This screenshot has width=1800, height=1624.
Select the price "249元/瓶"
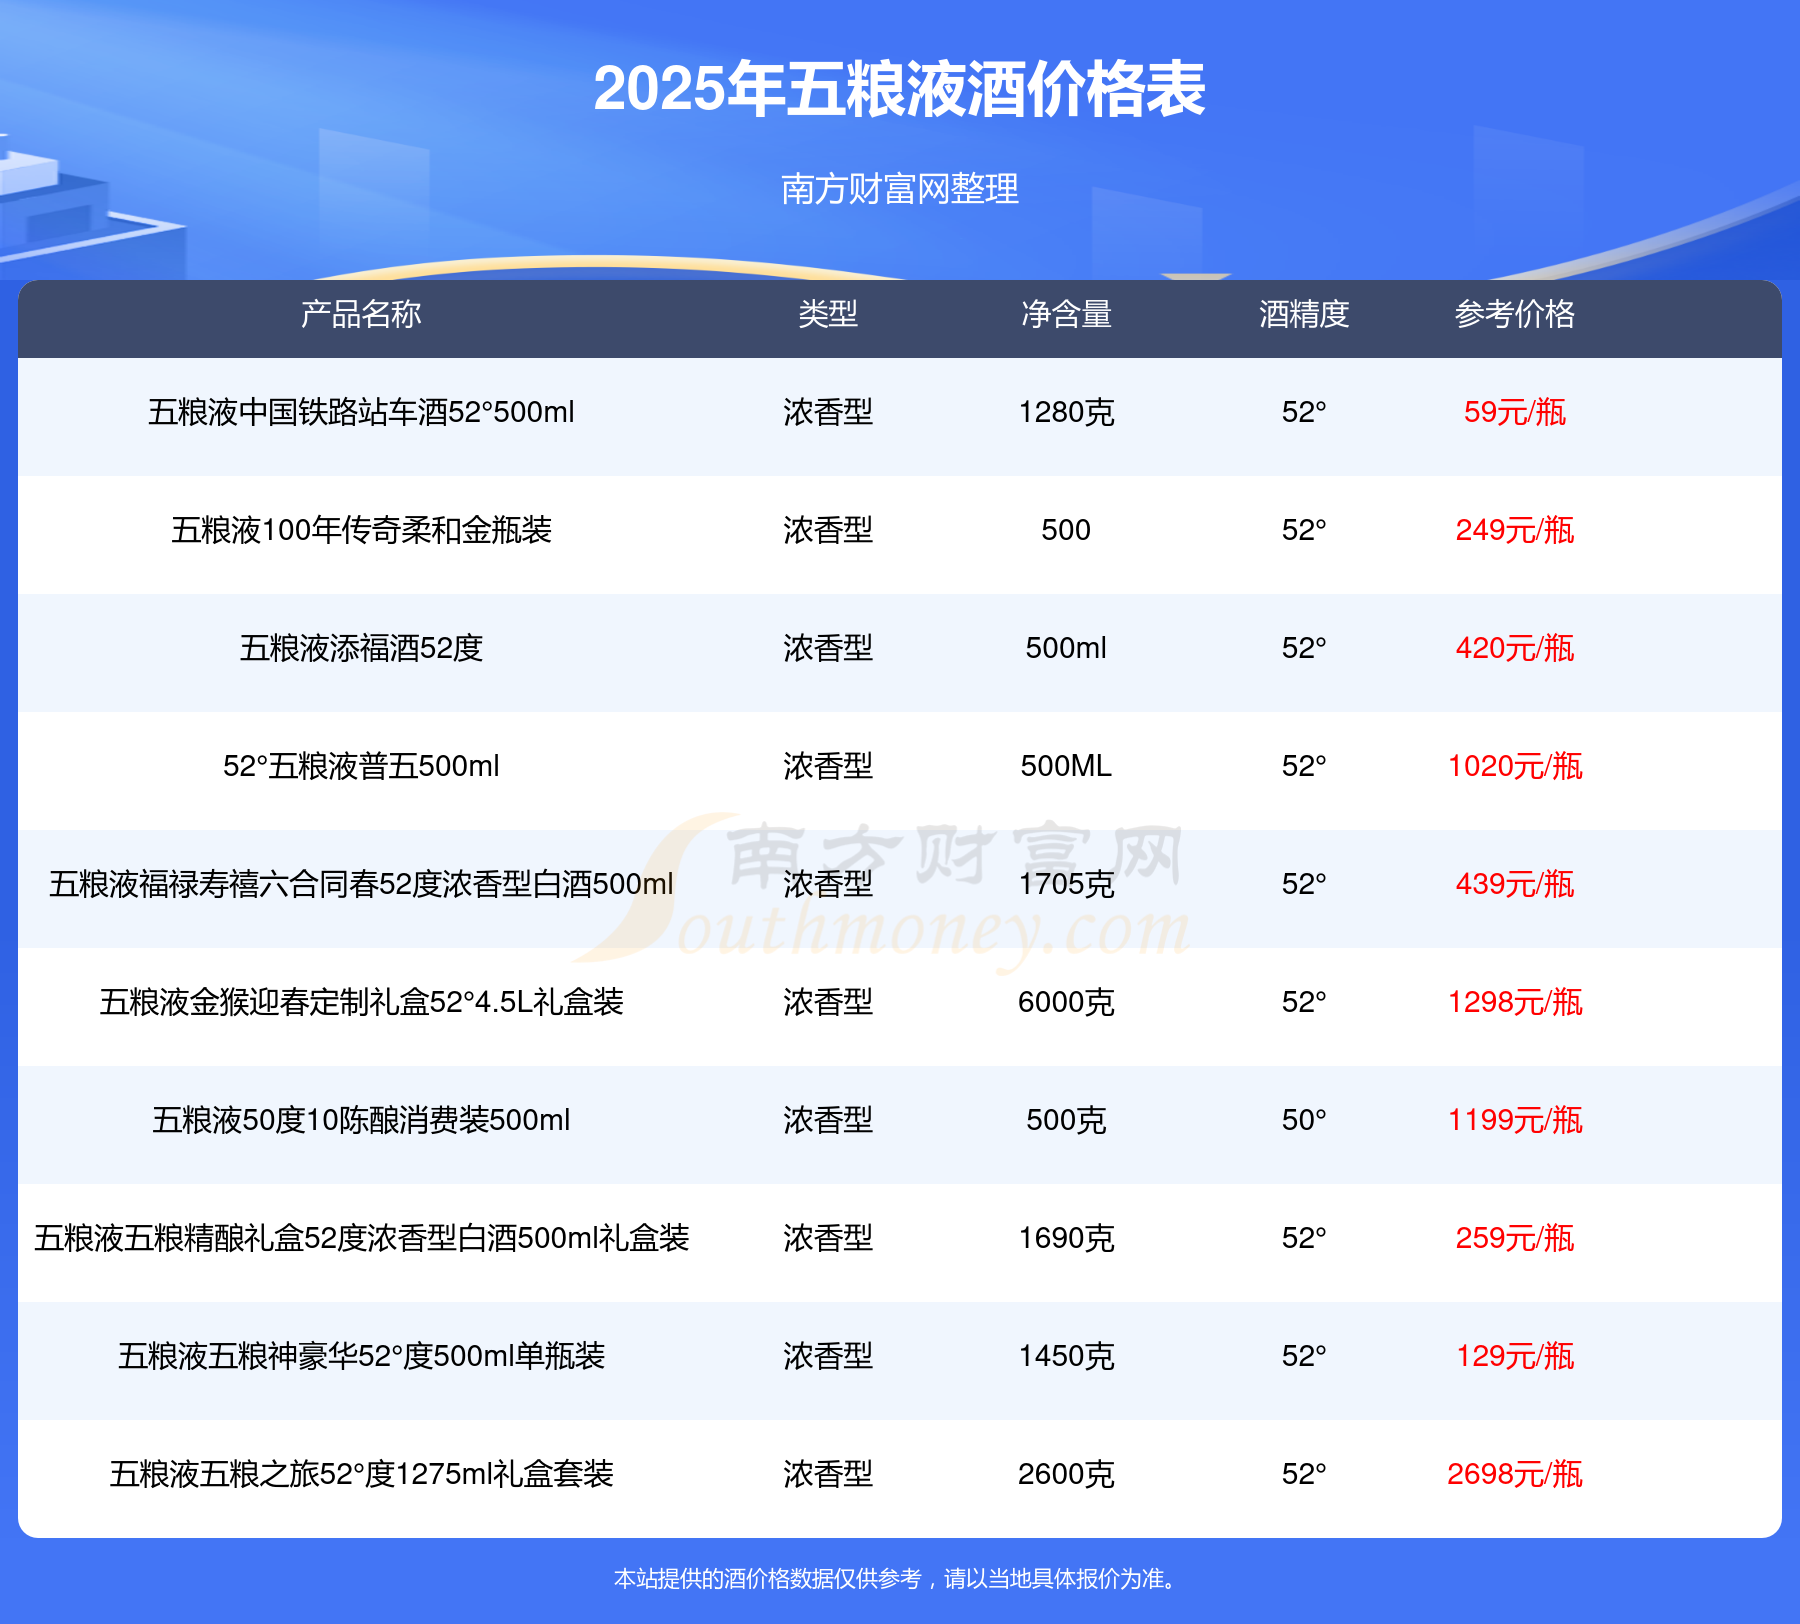click(x=1515, y=530)
